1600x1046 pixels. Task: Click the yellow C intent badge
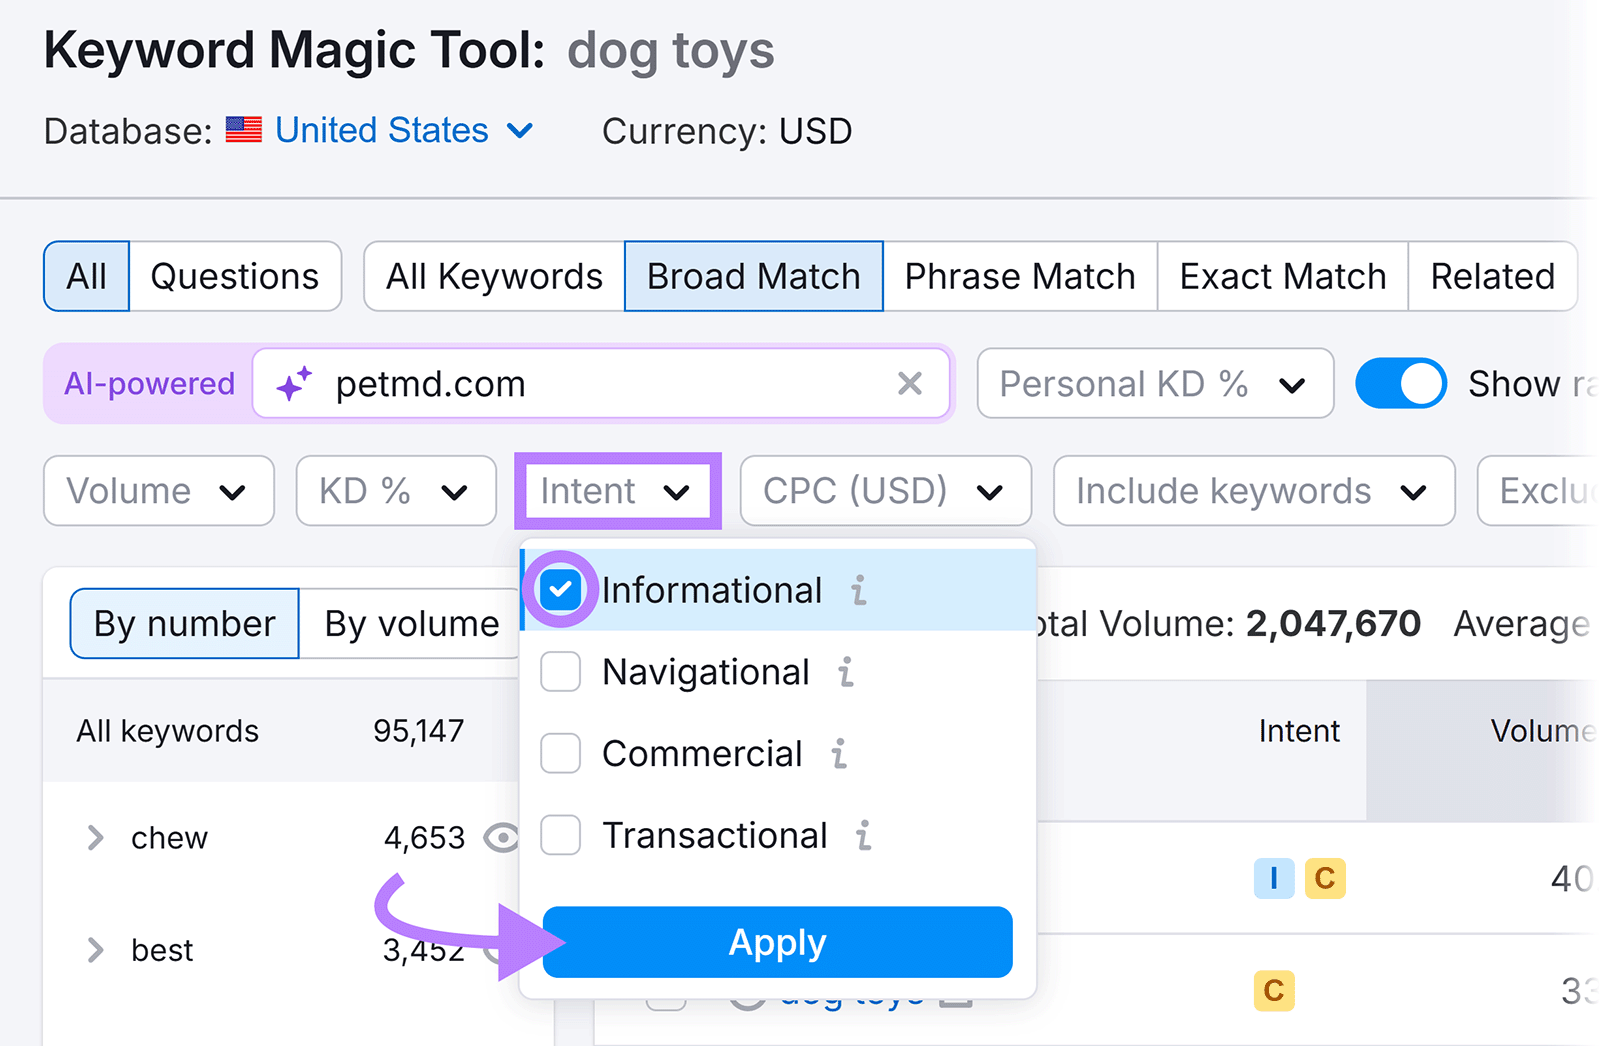pos(1324,879)
